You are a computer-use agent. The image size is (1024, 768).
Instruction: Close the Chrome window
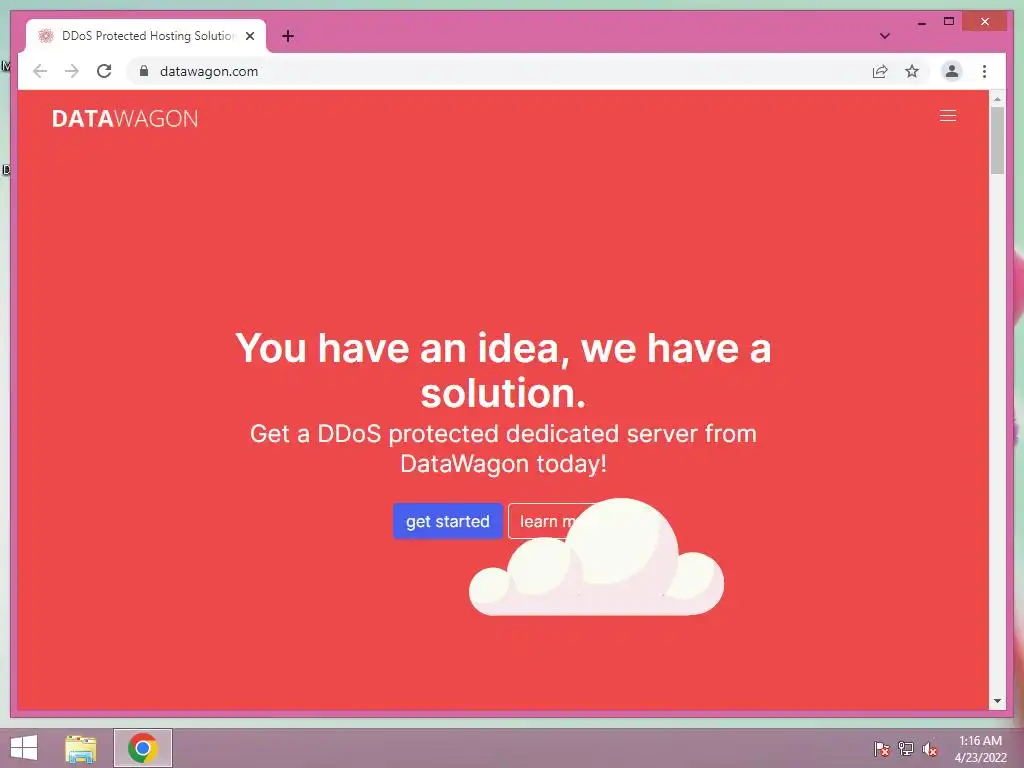click(985, 22)
